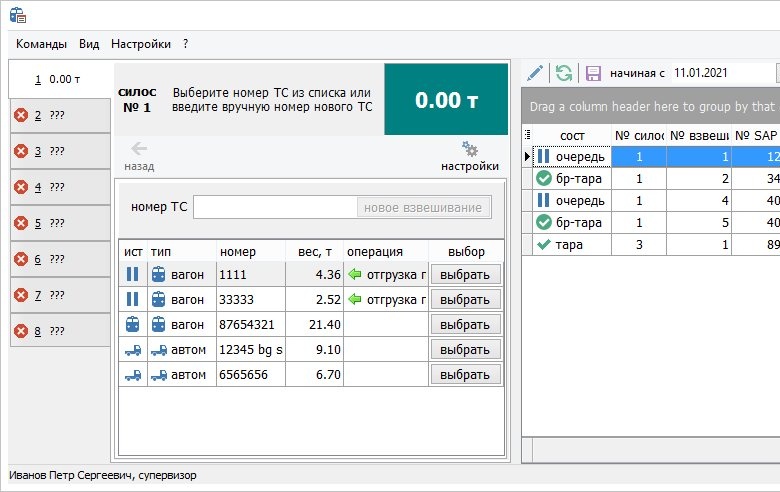Image resolution: width=780 pixels, height=492 pixels.
Task: Open the Вид menu
Action: pos(89,44)
